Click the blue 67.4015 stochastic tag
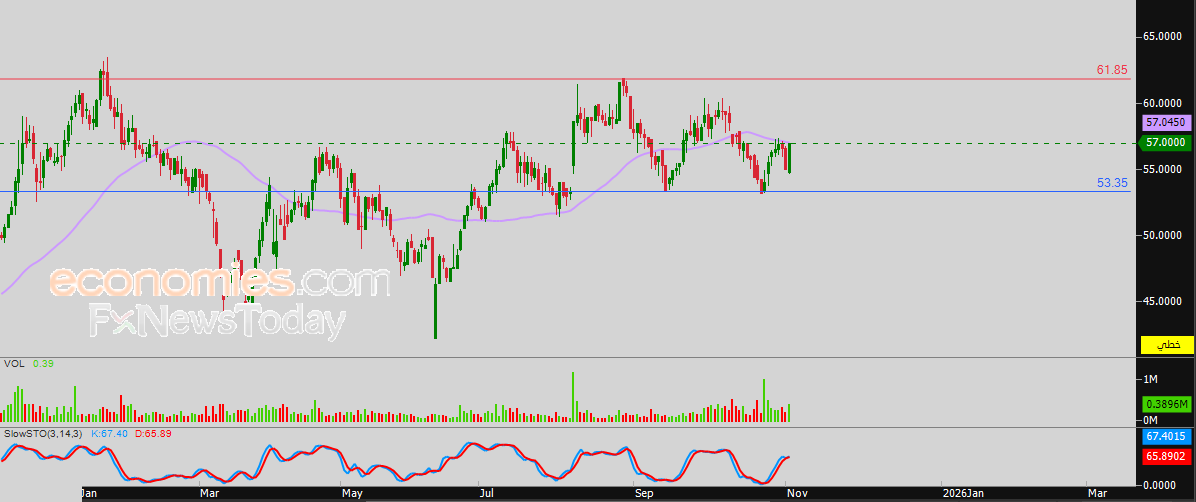This screenshot has height=502, width=1196. 1166,437
